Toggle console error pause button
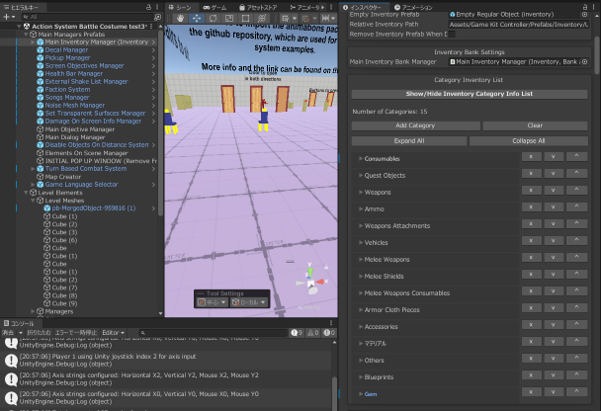This screenshot has height=411, width=601. point(76,333)
